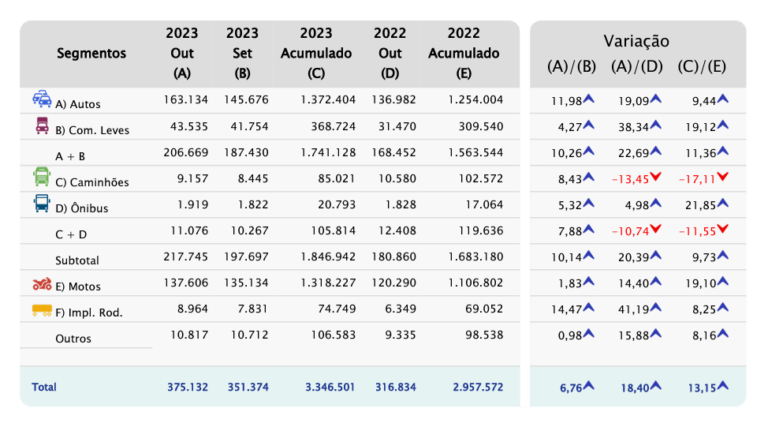Click the blue up arrow next to 41,19
The width and height of the screenshot is (768, 427).
tap(655, 307)
